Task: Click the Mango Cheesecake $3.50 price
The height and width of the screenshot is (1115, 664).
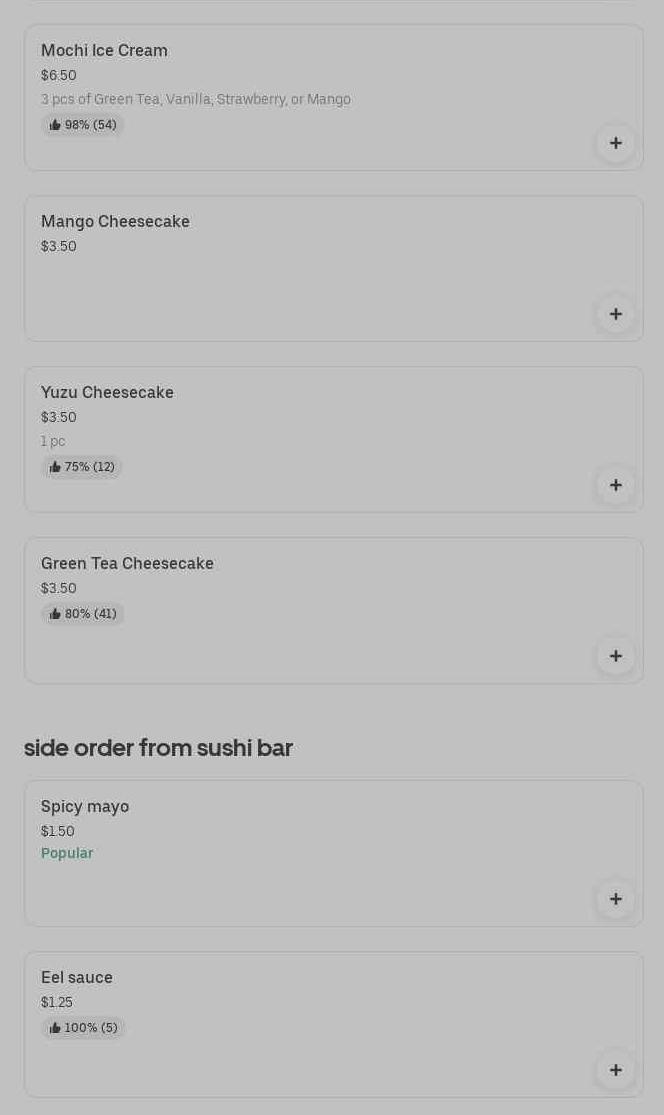Action: (x=59, y=246)
